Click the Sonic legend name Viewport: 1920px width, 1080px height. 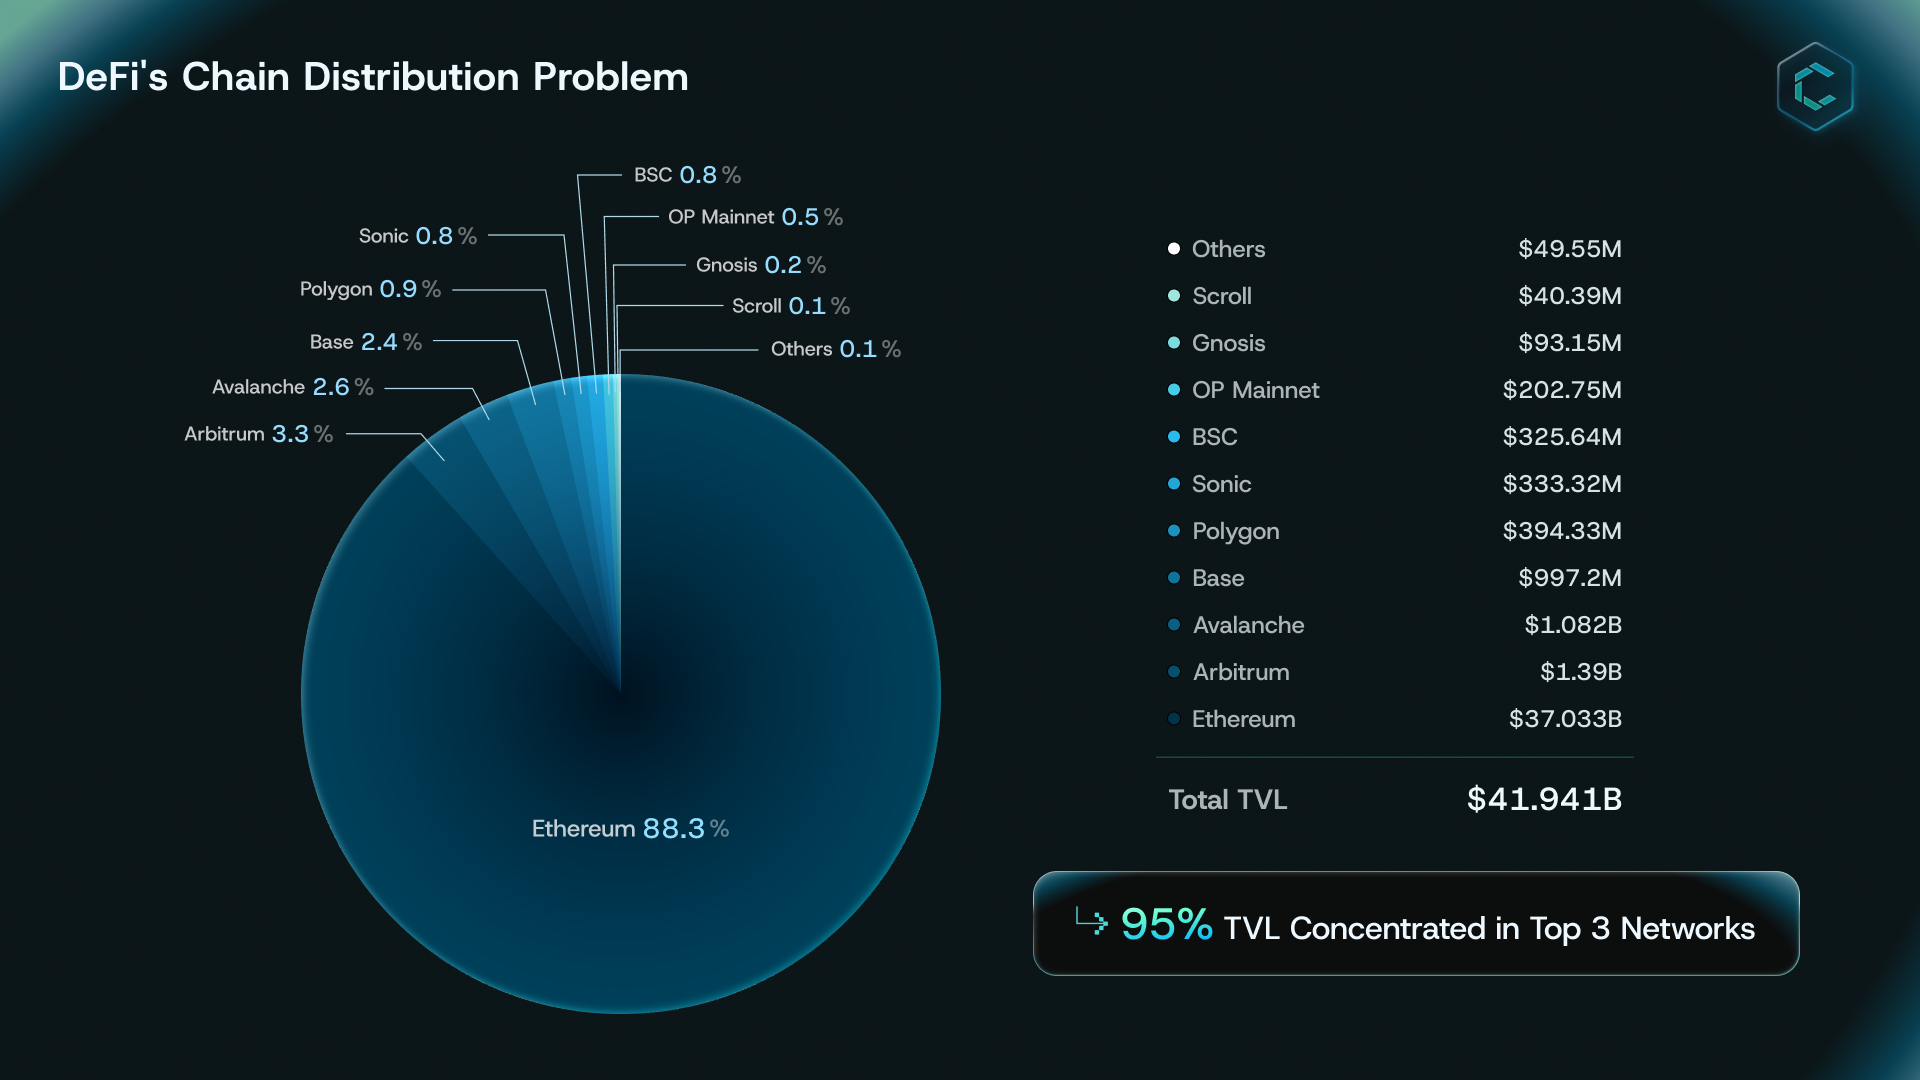tap(1221, 483)
